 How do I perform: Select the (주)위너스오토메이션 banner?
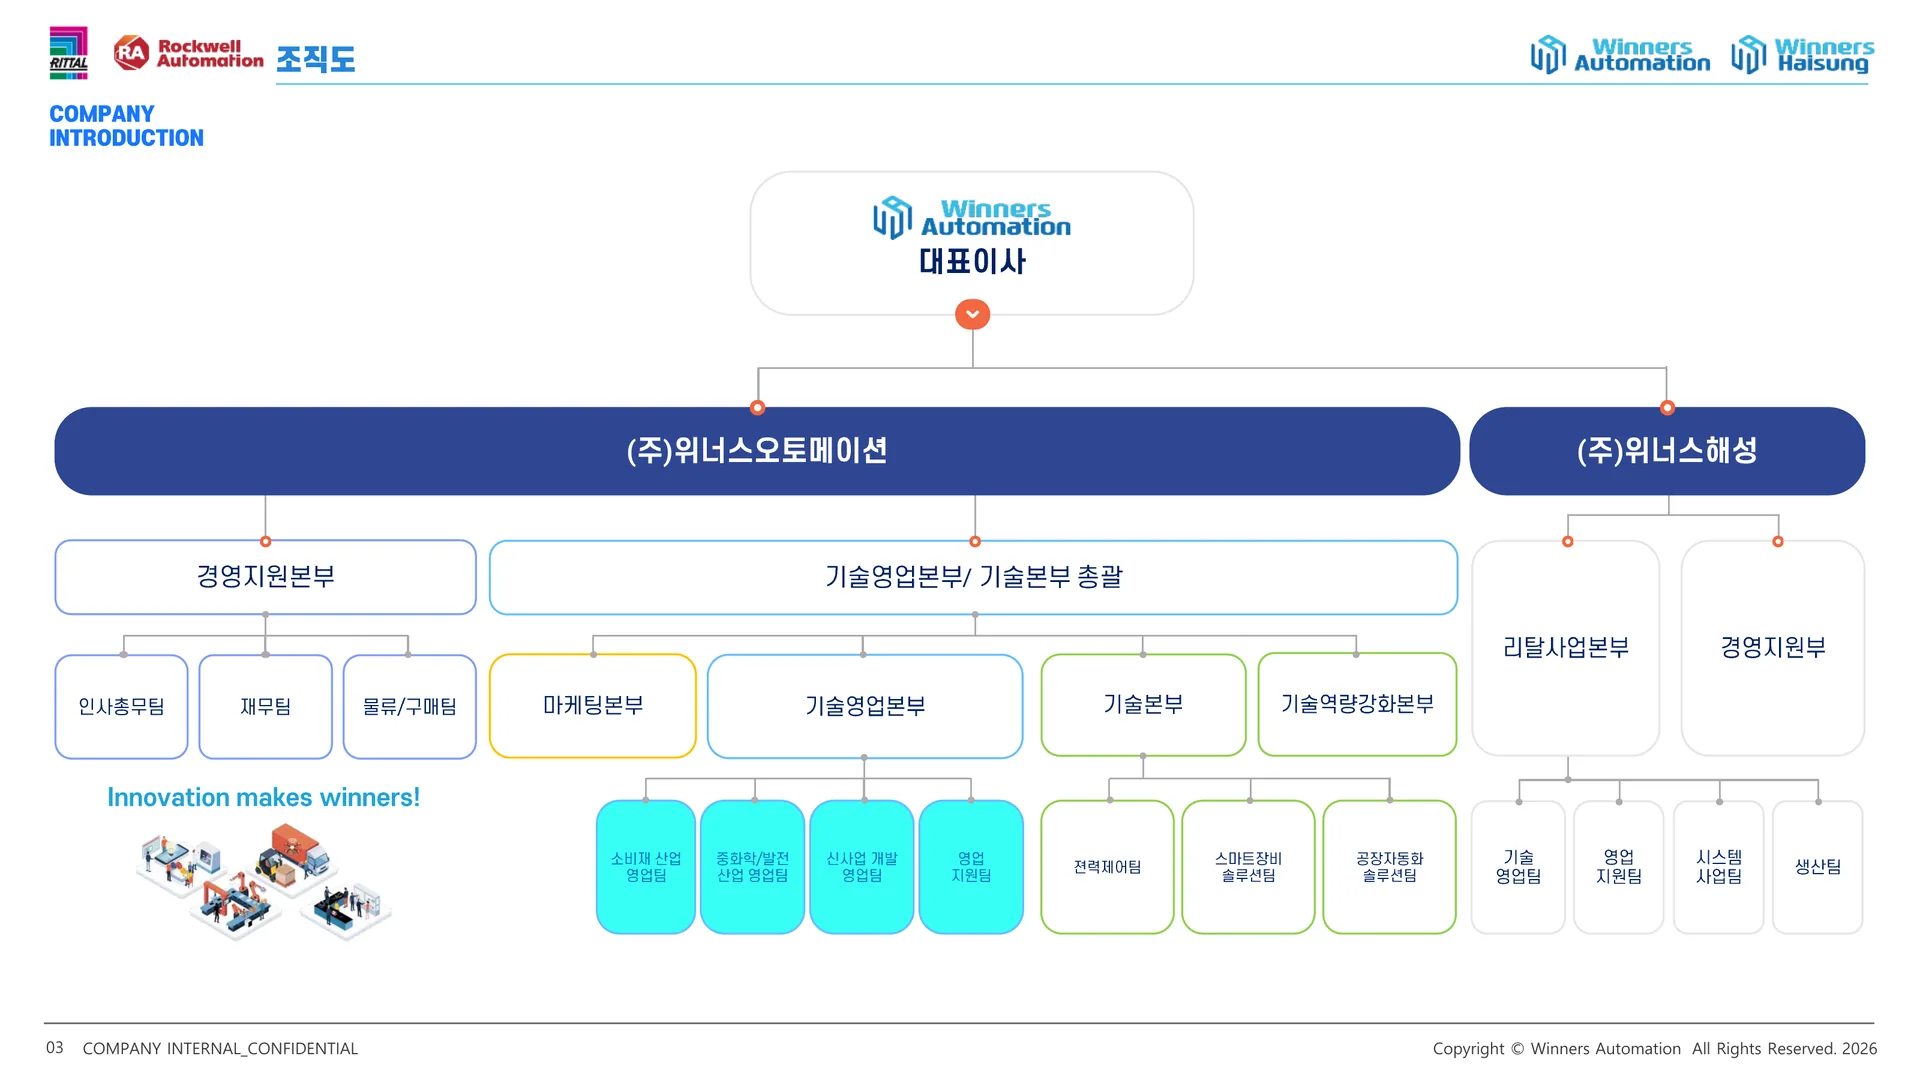click(757, 451)
